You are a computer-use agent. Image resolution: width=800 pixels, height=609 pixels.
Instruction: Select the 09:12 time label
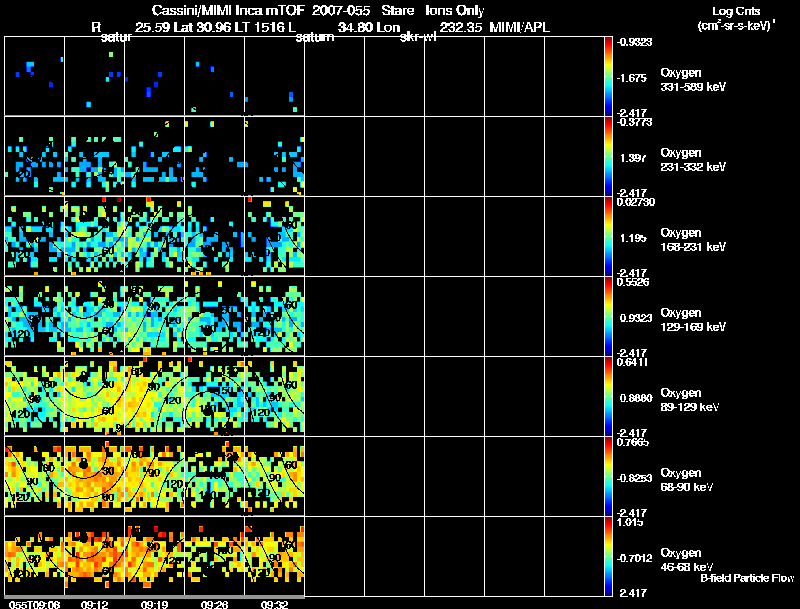point(94,604)
